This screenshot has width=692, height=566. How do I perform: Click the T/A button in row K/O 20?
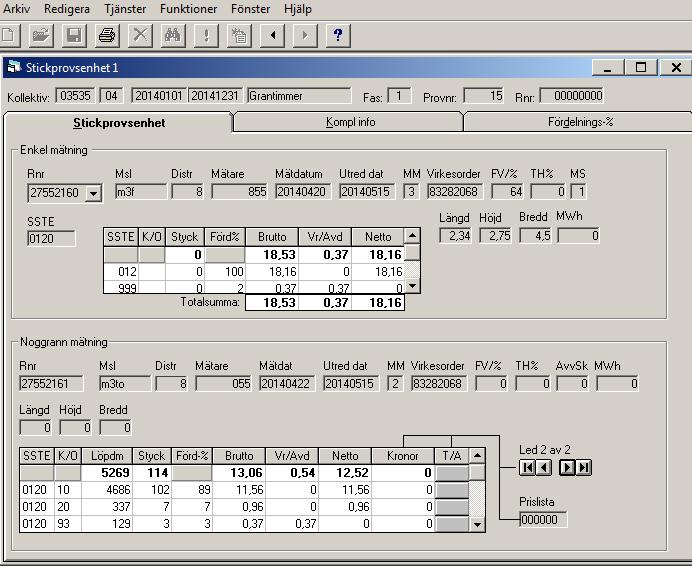coord(451,506)
